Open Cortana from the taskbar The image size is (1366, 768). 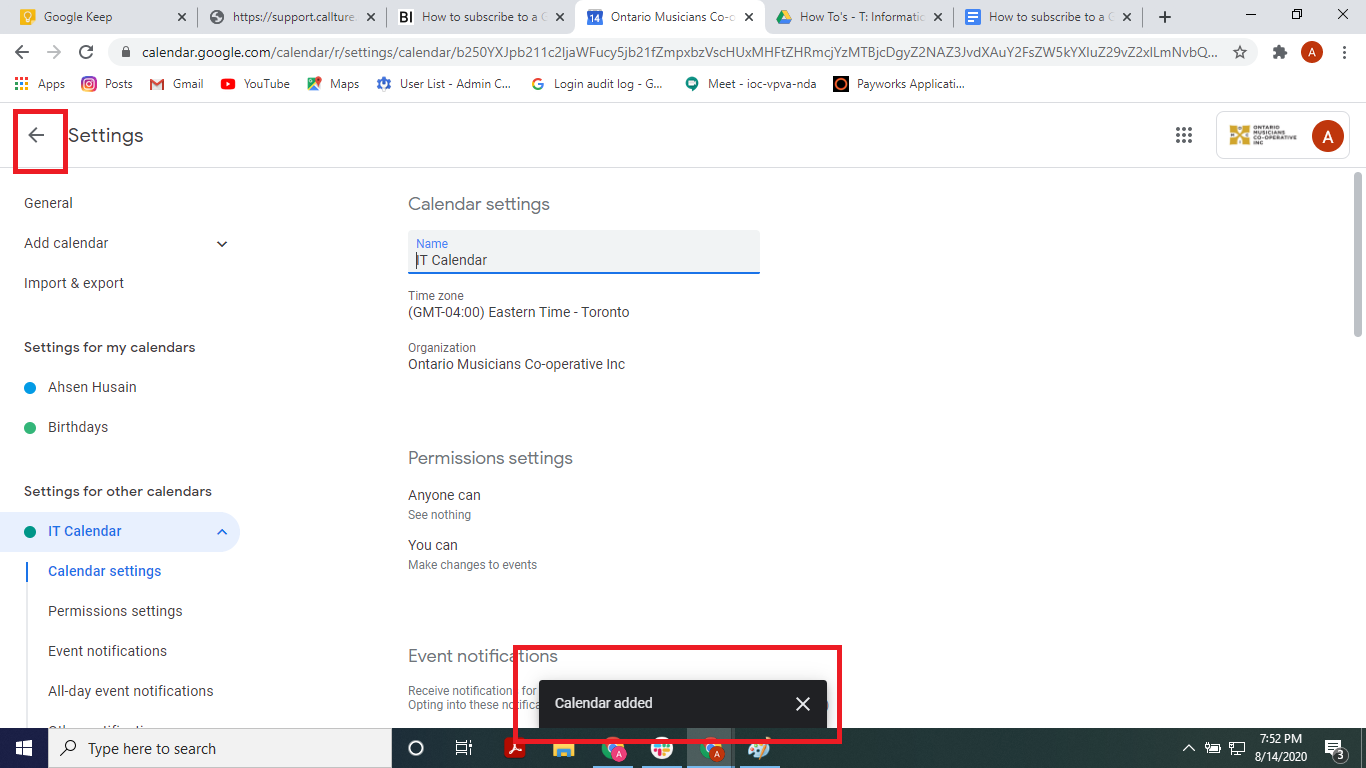416,748
